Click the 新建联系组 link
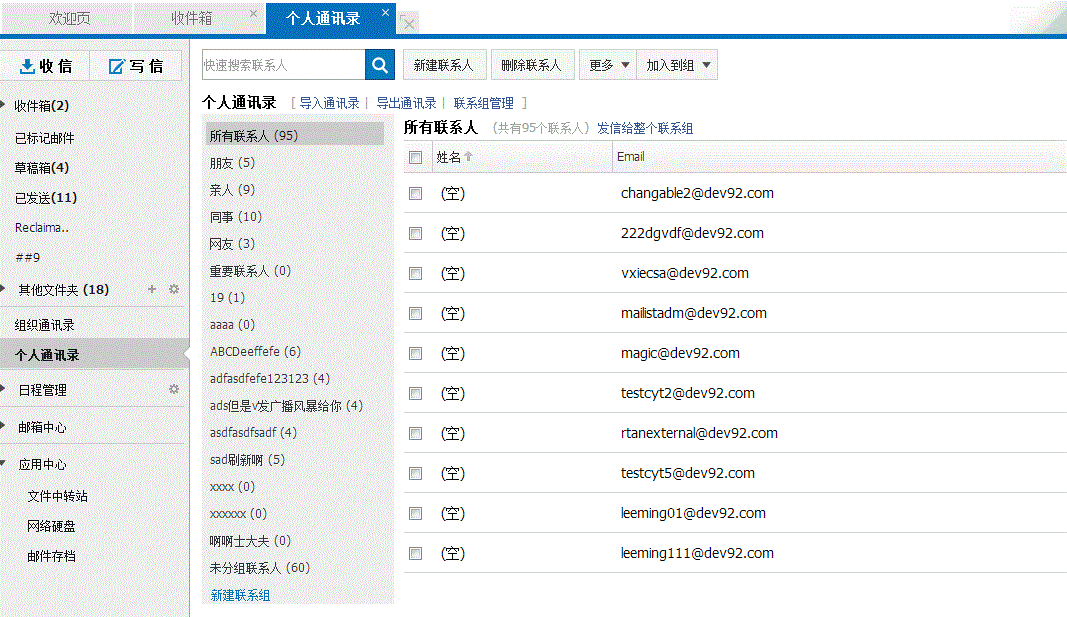This screenshot has height=617, width=1067. (240, 595)
